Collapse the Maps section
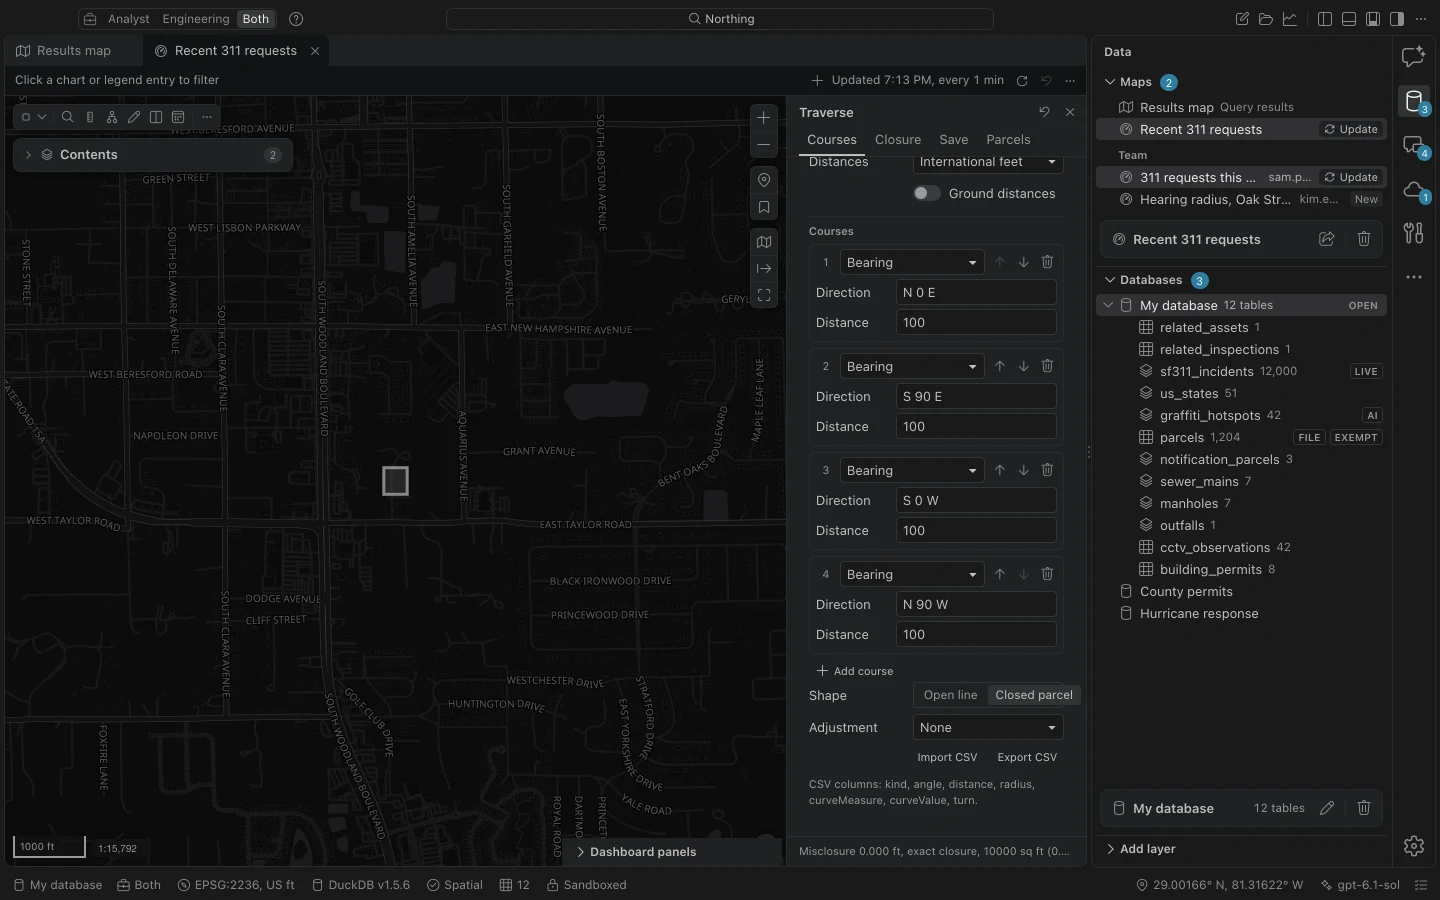1440x900 pixels. point(1110,82)
